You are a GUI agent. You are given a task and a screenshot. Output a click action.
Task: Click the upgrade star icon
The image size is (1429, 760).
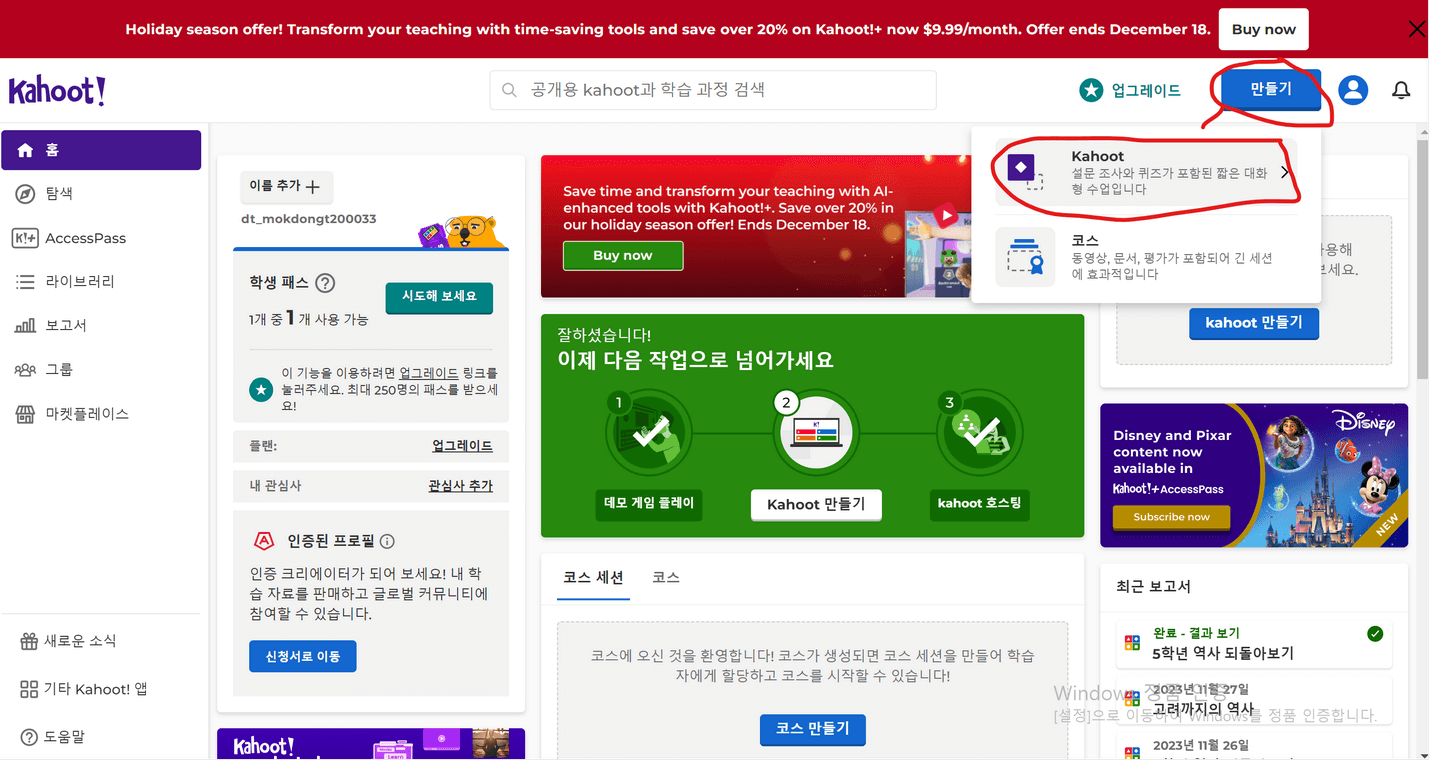[1090, 90]
